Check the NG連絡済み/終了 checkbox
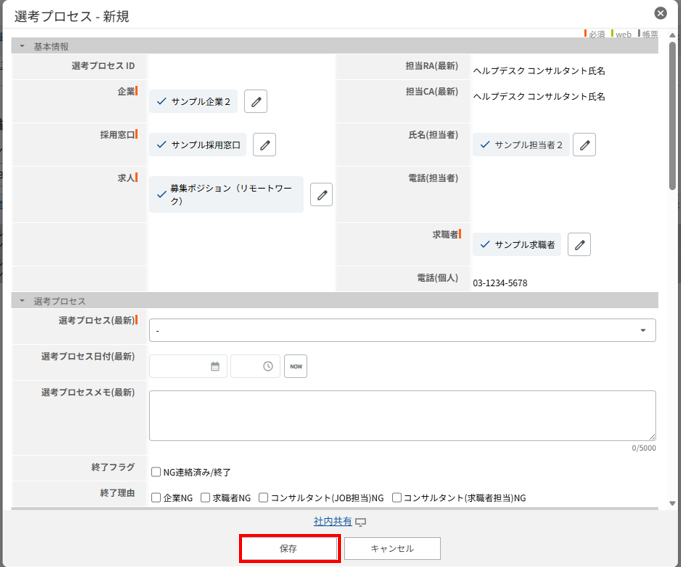681x567 pixels. point(156,472)
